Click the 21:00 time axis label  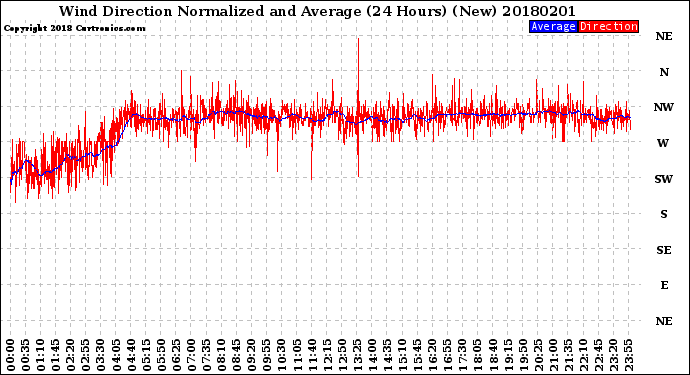(553, 355)
